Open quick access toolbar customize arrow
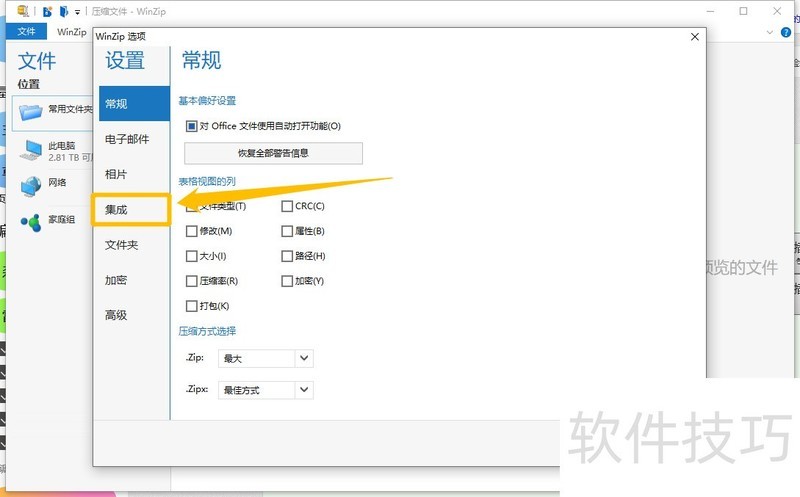 [78, 12]
